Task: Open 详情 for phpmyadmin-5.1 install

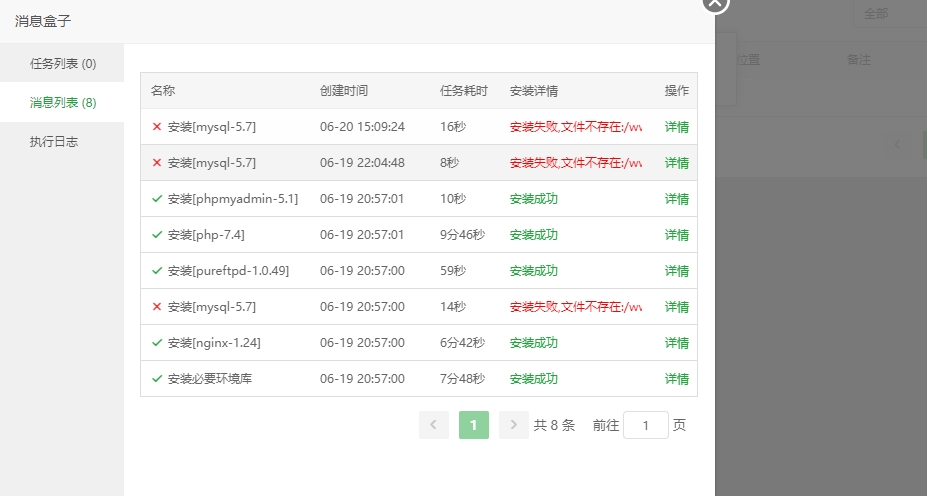Action: 676,199
